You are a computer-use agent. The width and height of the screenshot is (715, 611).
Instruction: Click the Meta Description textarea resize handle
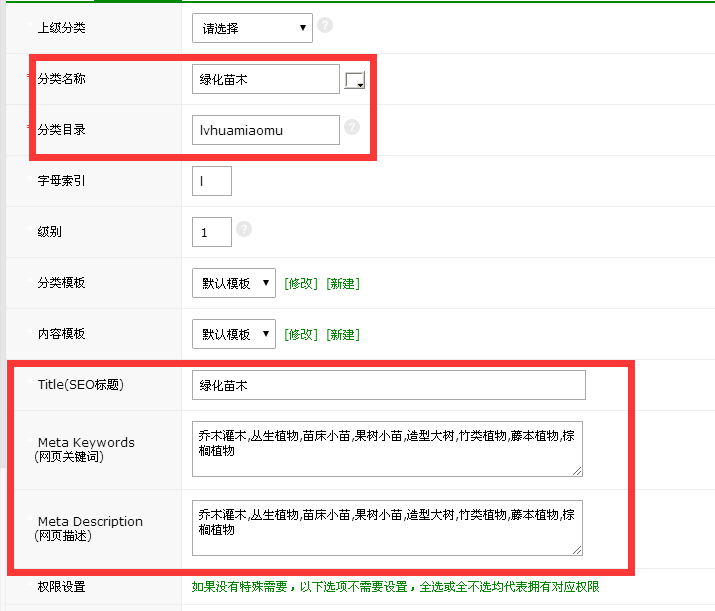coord(577,549)
